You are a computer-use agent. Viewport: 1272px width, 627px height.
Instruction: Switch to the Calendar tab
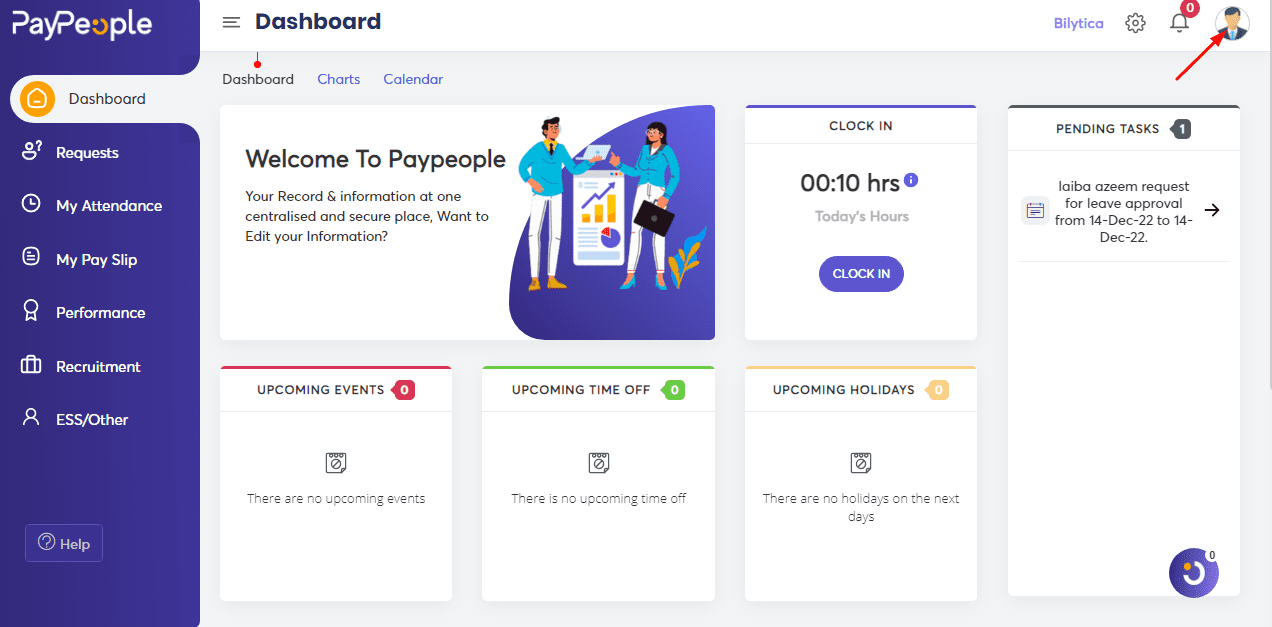click(413, 79)
